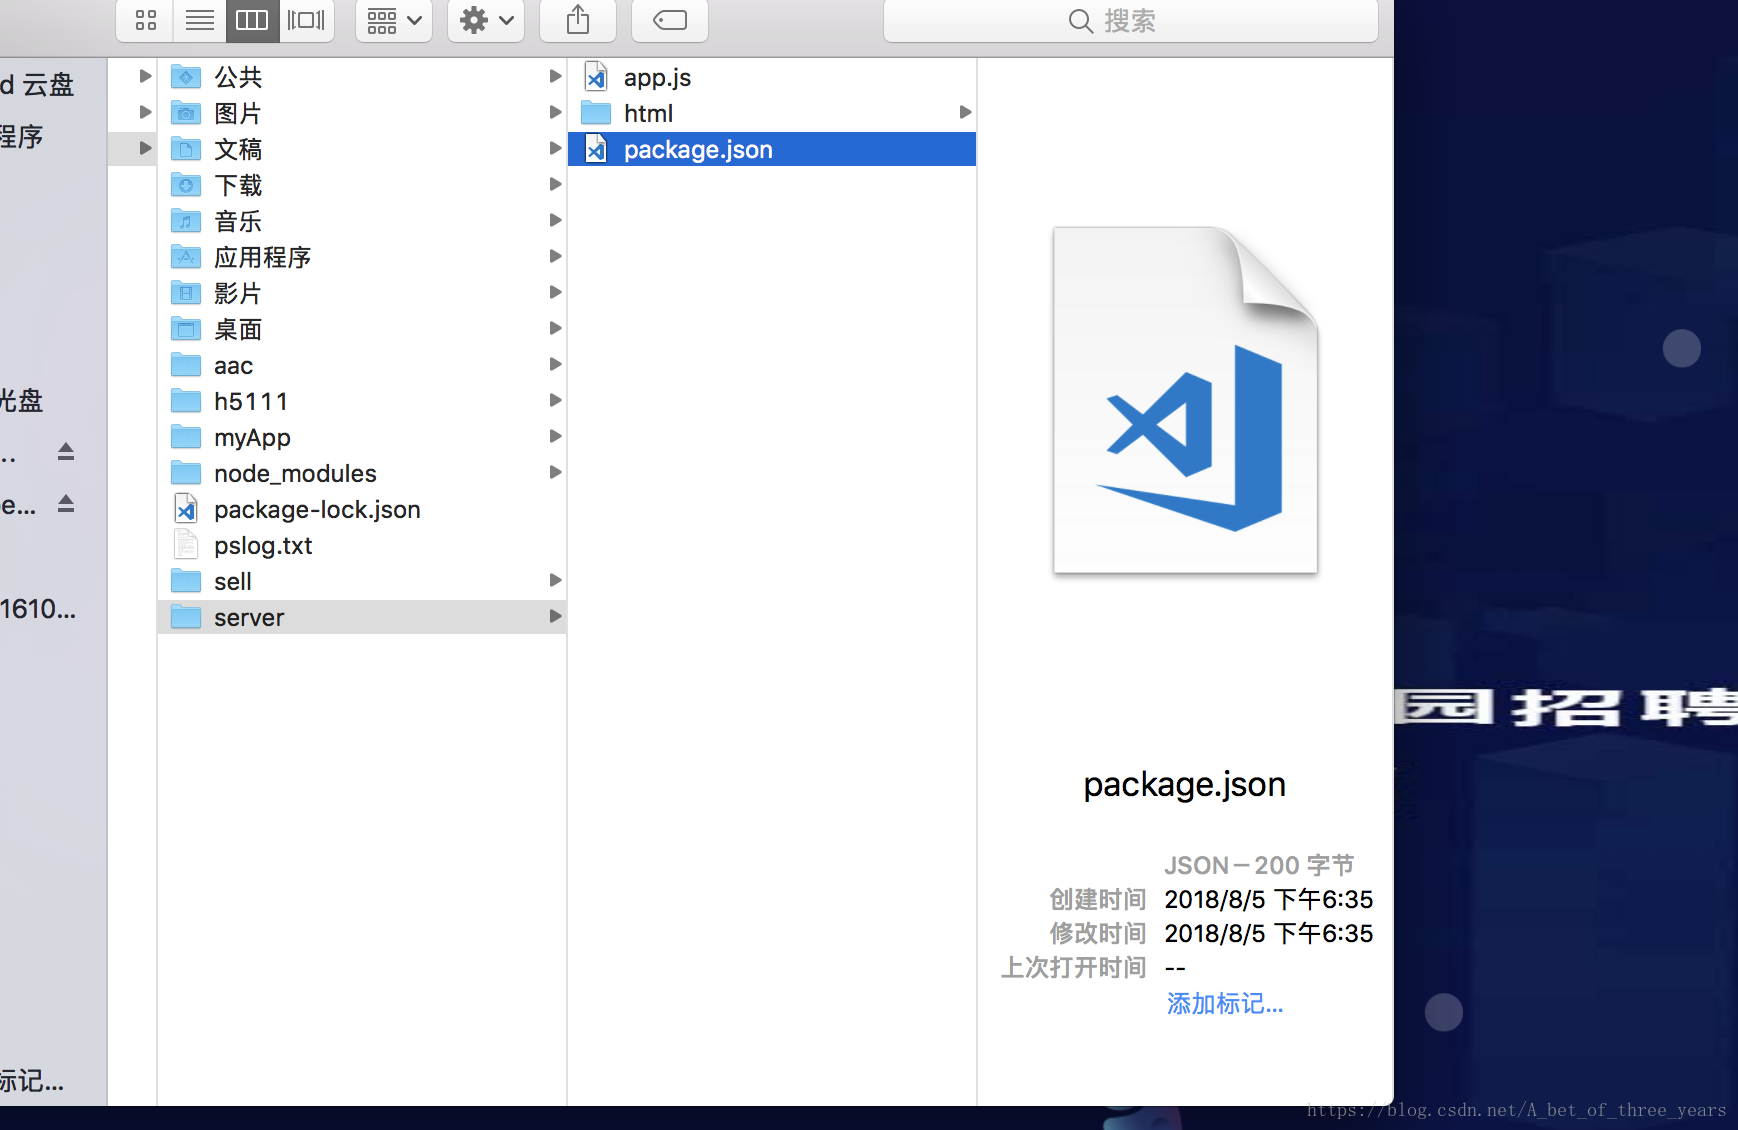Switch Finder to Cover Flow view
The width and height of the screenshot is (1738, 1130).
(306, 20)
